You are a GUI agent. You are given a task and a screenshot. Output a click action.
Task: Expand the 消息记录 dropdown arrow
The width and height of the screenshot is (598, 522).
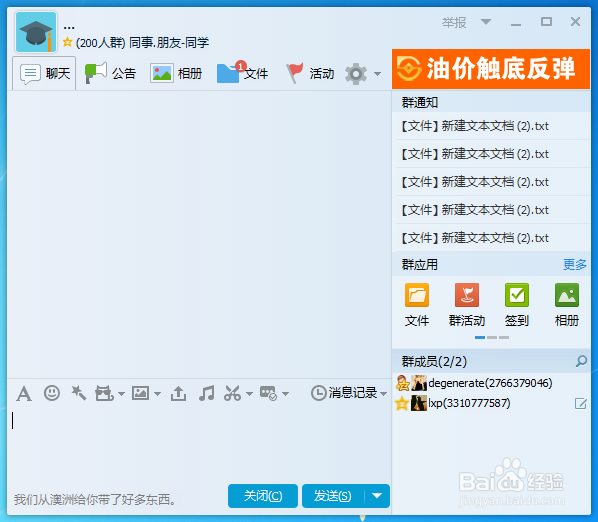[x=383, y=394]
